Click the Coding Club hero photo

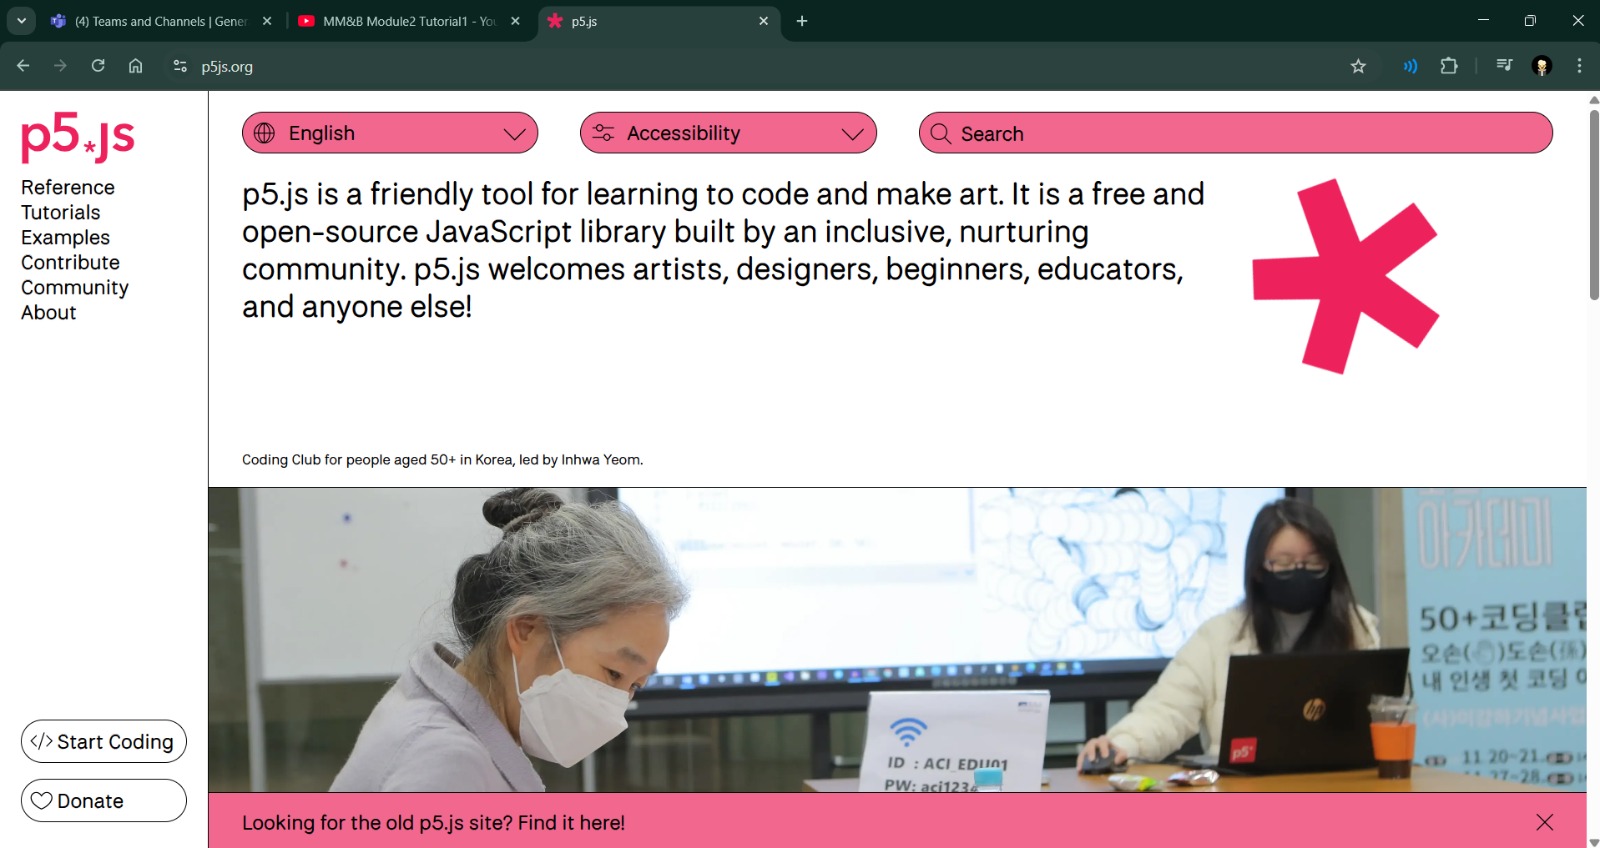click(897, 640)
